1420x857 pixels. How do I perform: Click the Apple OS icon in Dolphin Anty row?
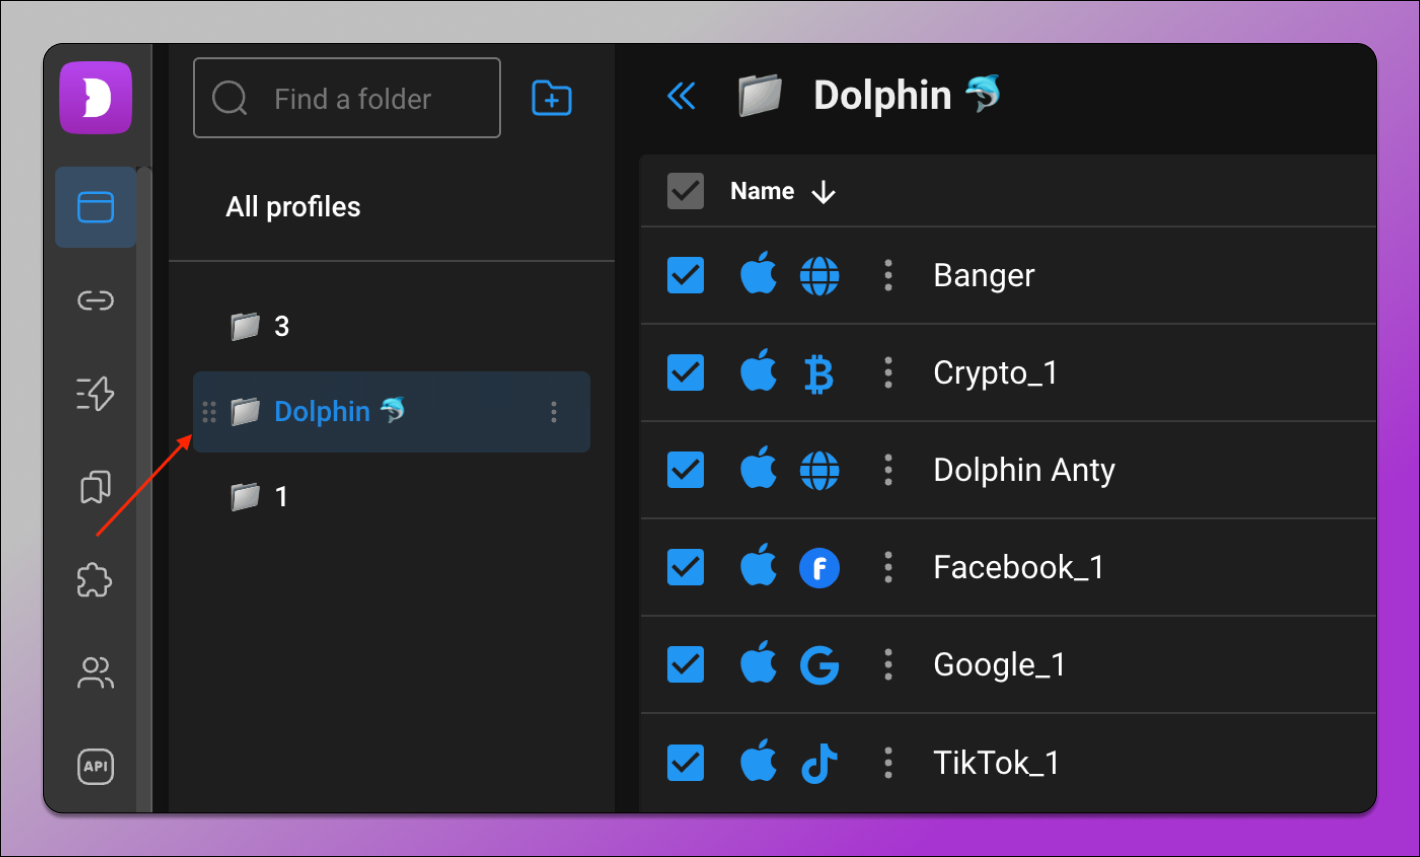pos(759,469)
